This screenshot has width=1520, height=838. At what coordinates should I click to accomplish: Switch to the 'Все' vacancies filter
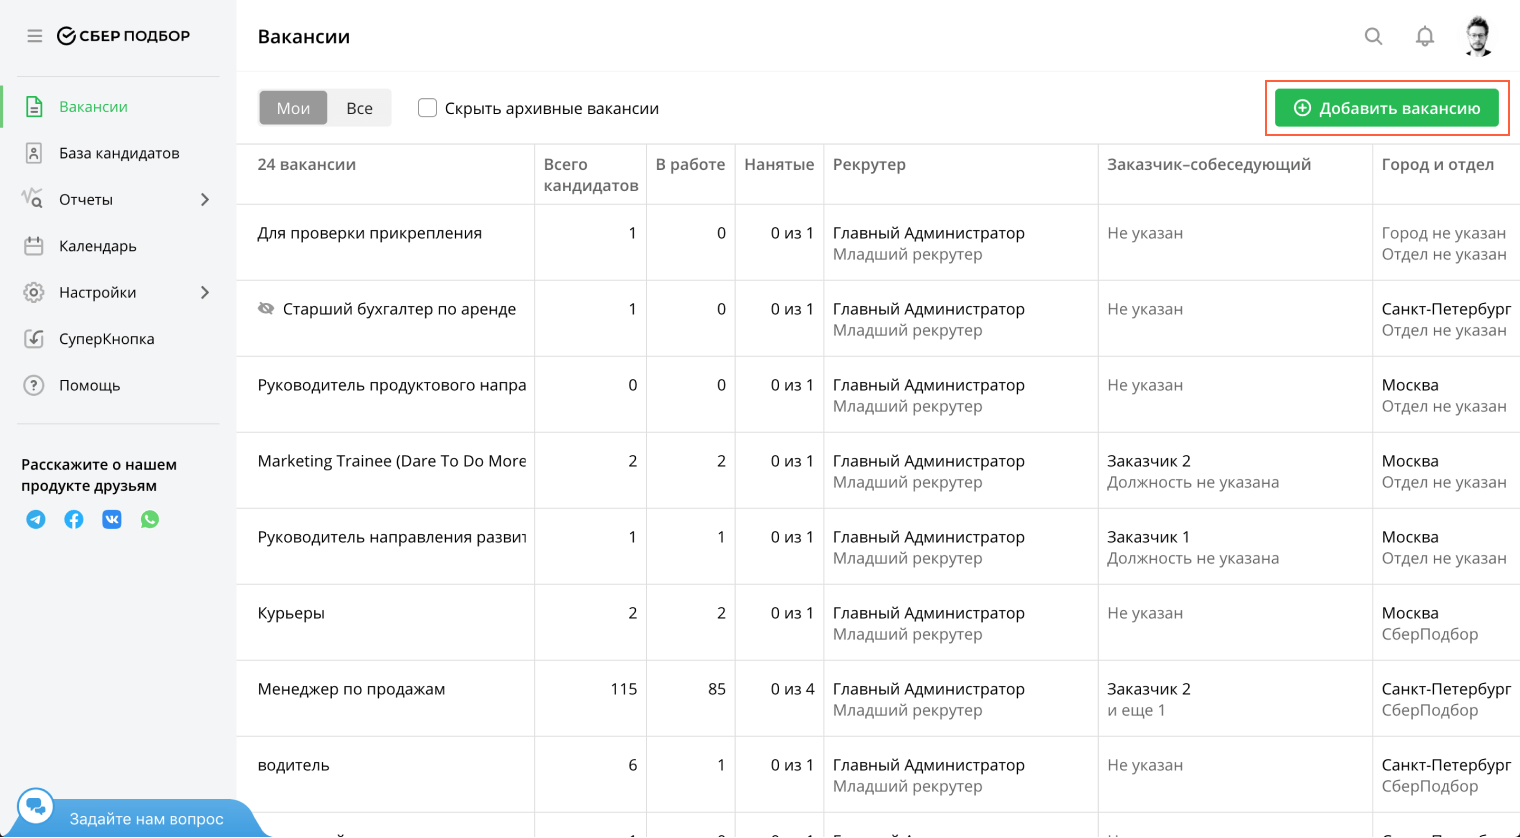[359, 108]
